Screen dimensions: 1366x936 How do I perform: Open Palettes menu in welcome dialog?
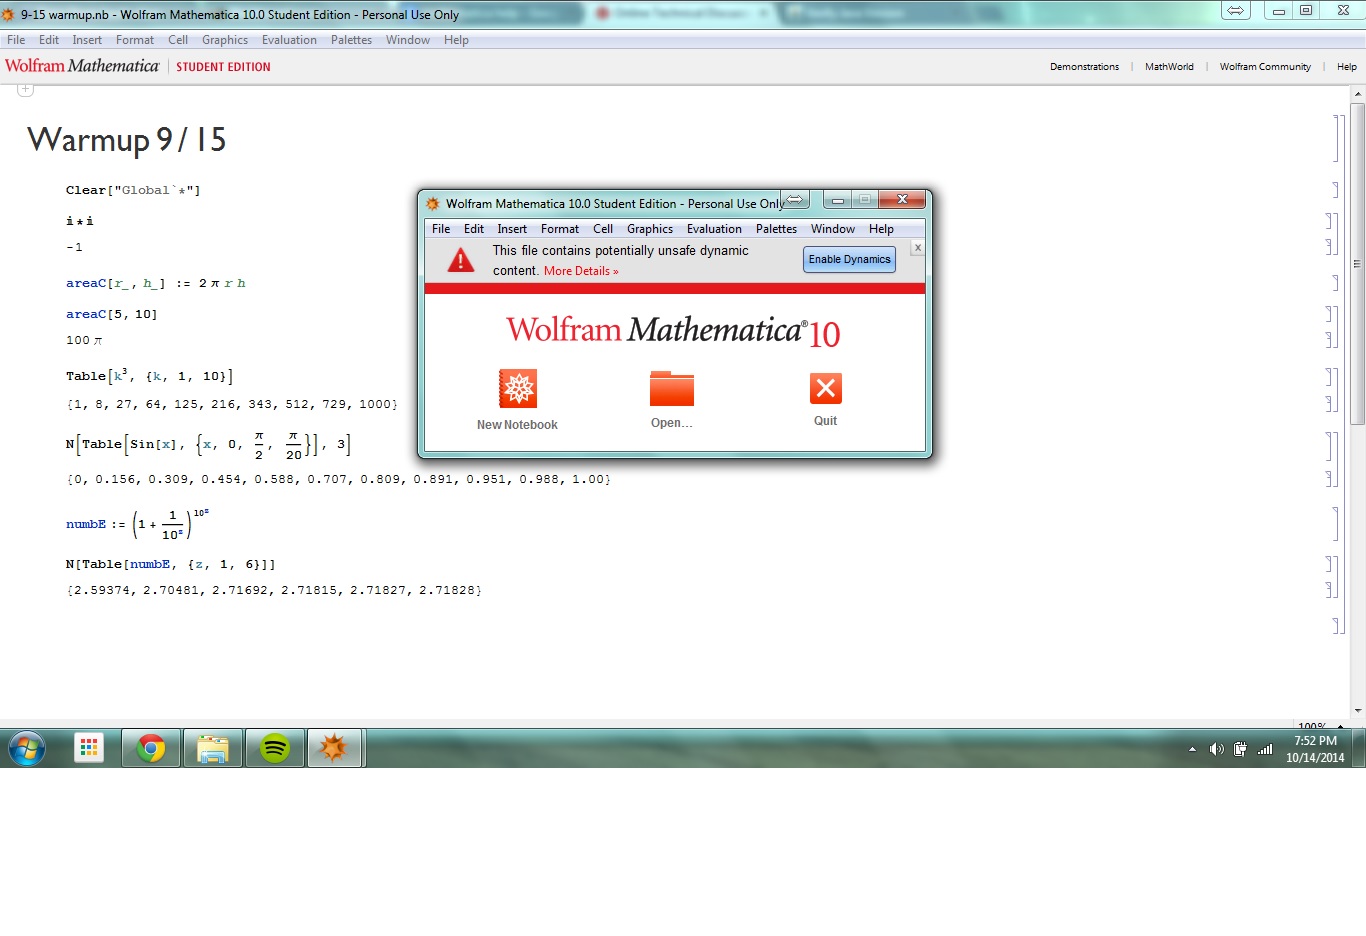click(776, 229)
